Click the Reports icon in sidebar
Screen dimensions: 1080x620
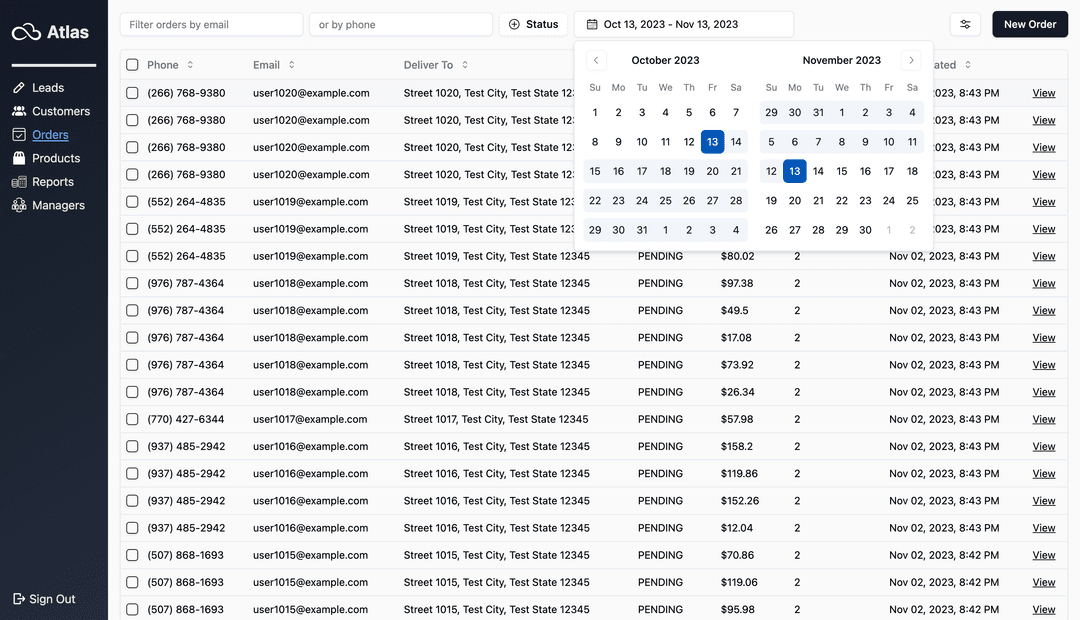tap(19, 182)
